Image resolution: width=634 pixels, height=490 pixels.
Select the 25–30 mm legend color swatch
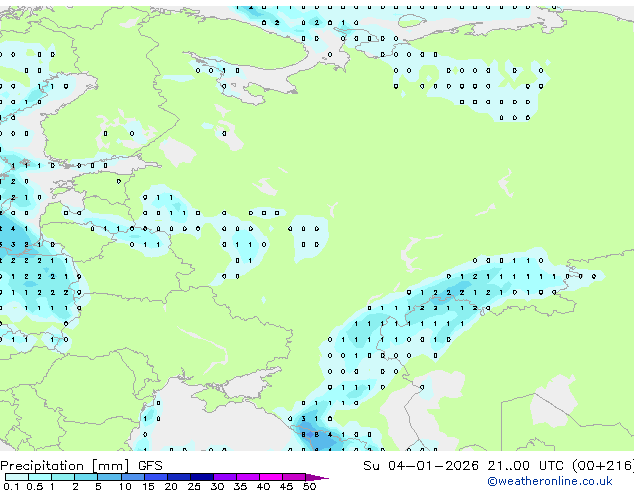(202, 477)
